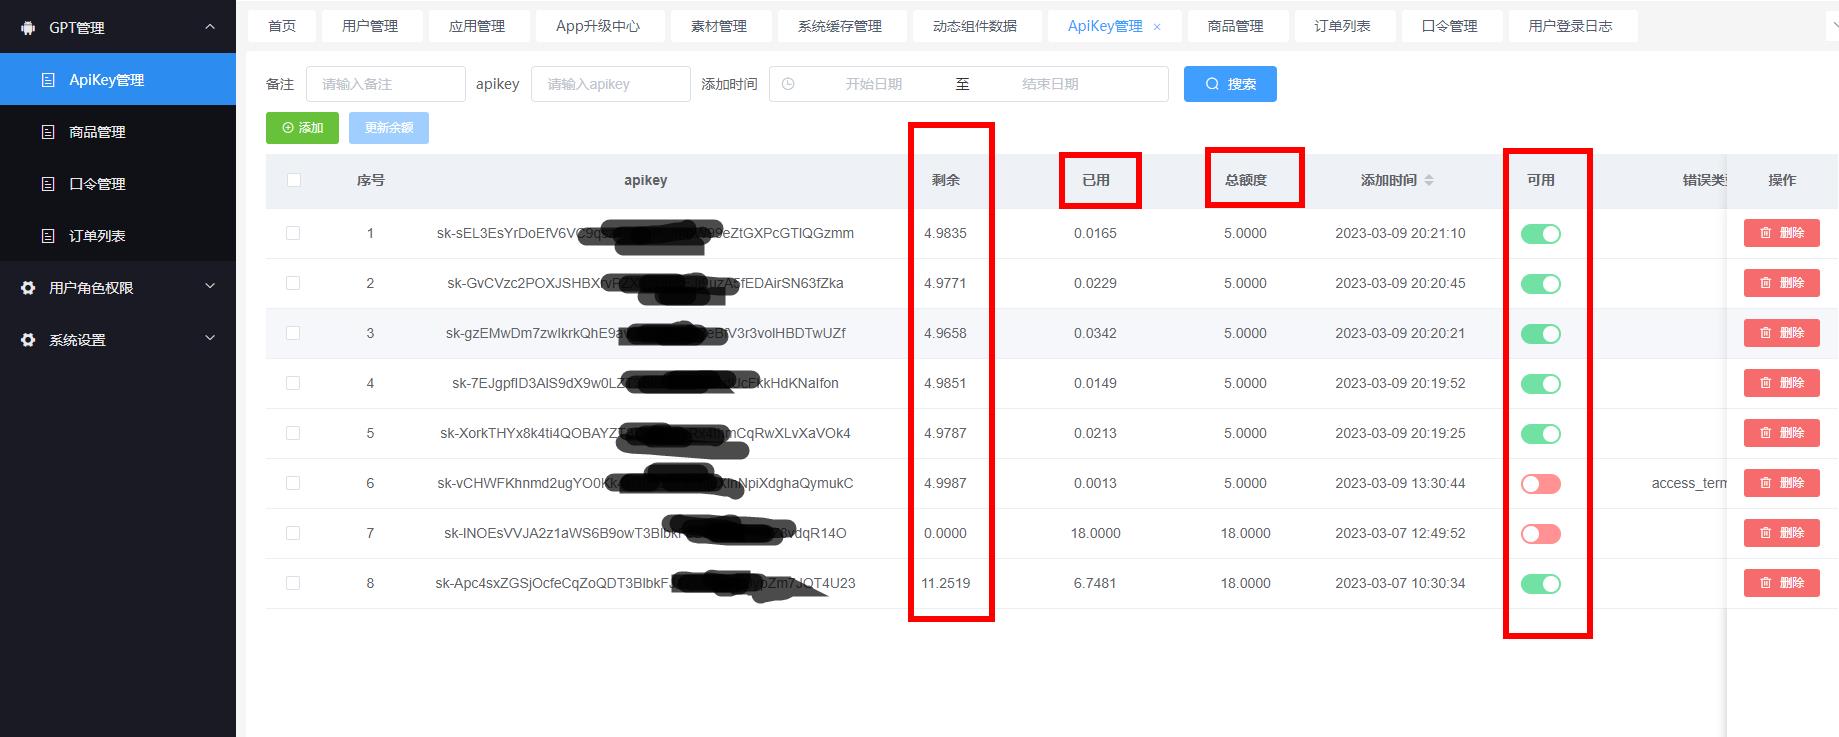1839x737 pixels.
Task: Click the green 添加 button
Action: pyautogui.click(x=302, y=128)
